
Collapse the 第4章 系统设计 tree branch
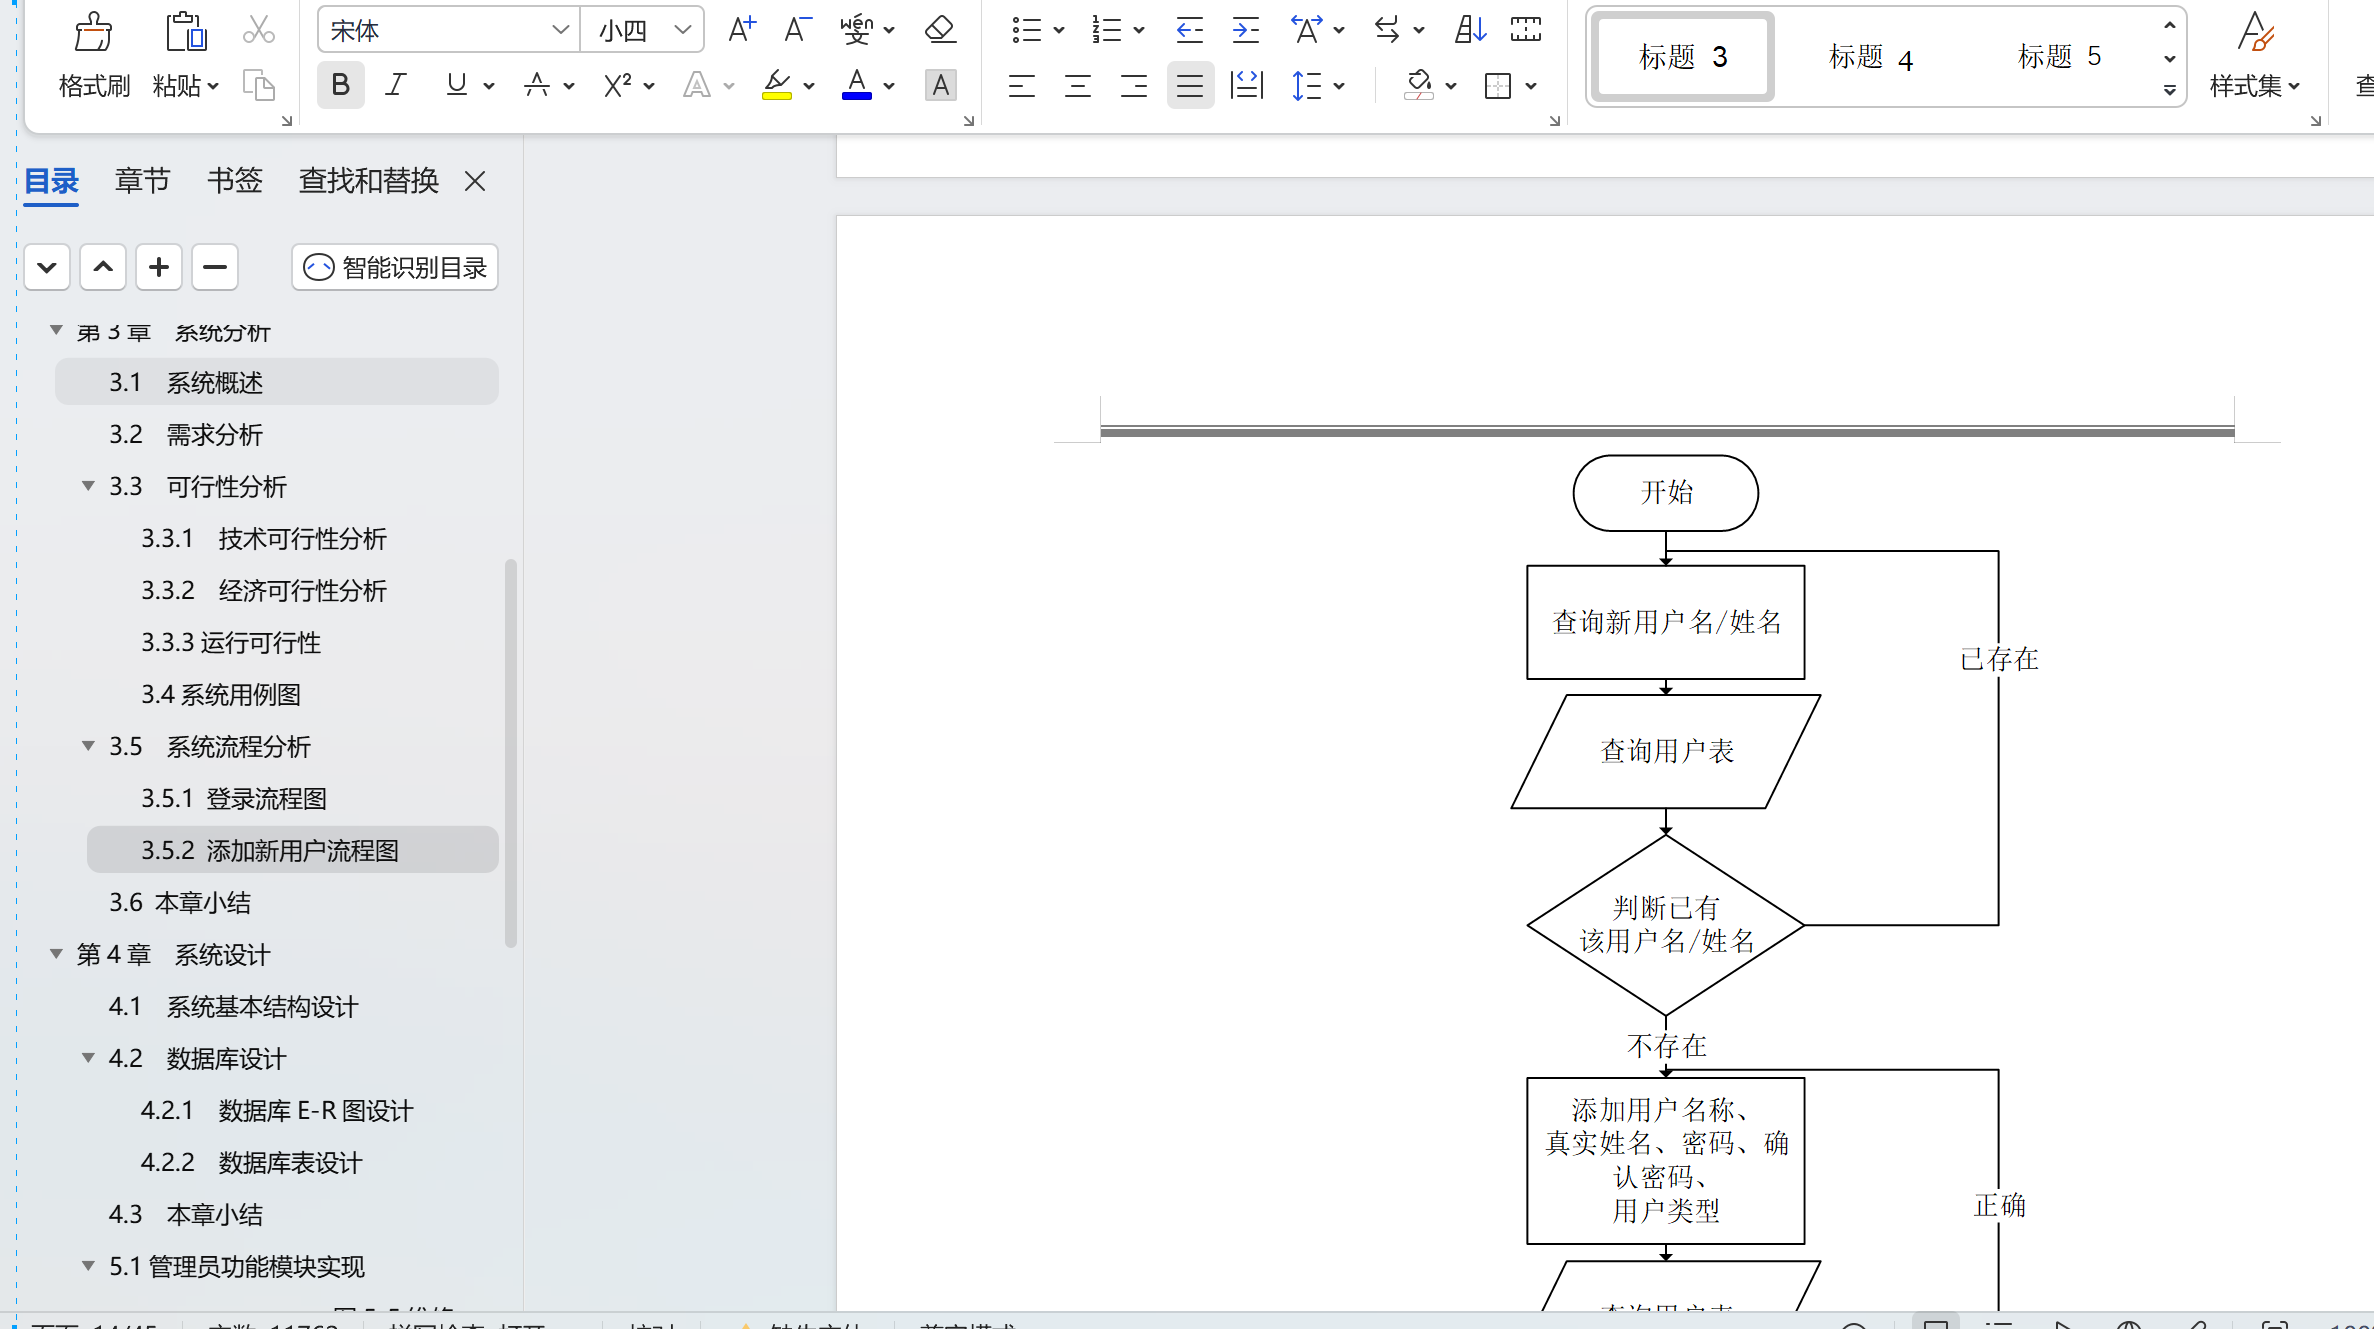coord(56,954)
